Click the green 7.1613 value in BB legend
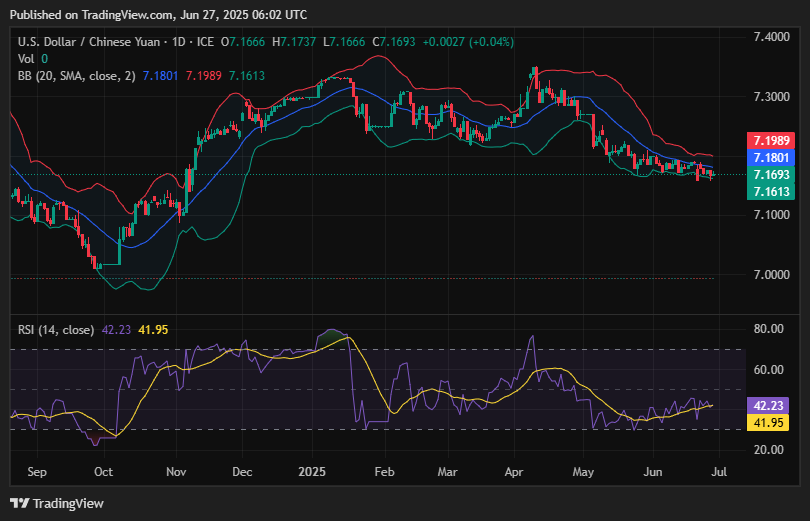Screen dimensions: 810x521 tap(247, 76)
